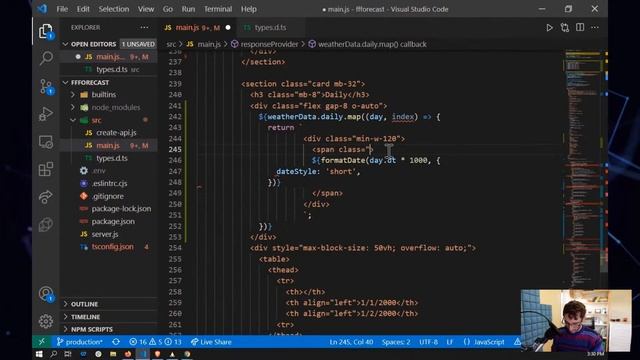Open the Accounts menu icon
The width and height of the screenshot is (640, 360).
(x=46, y=293)
